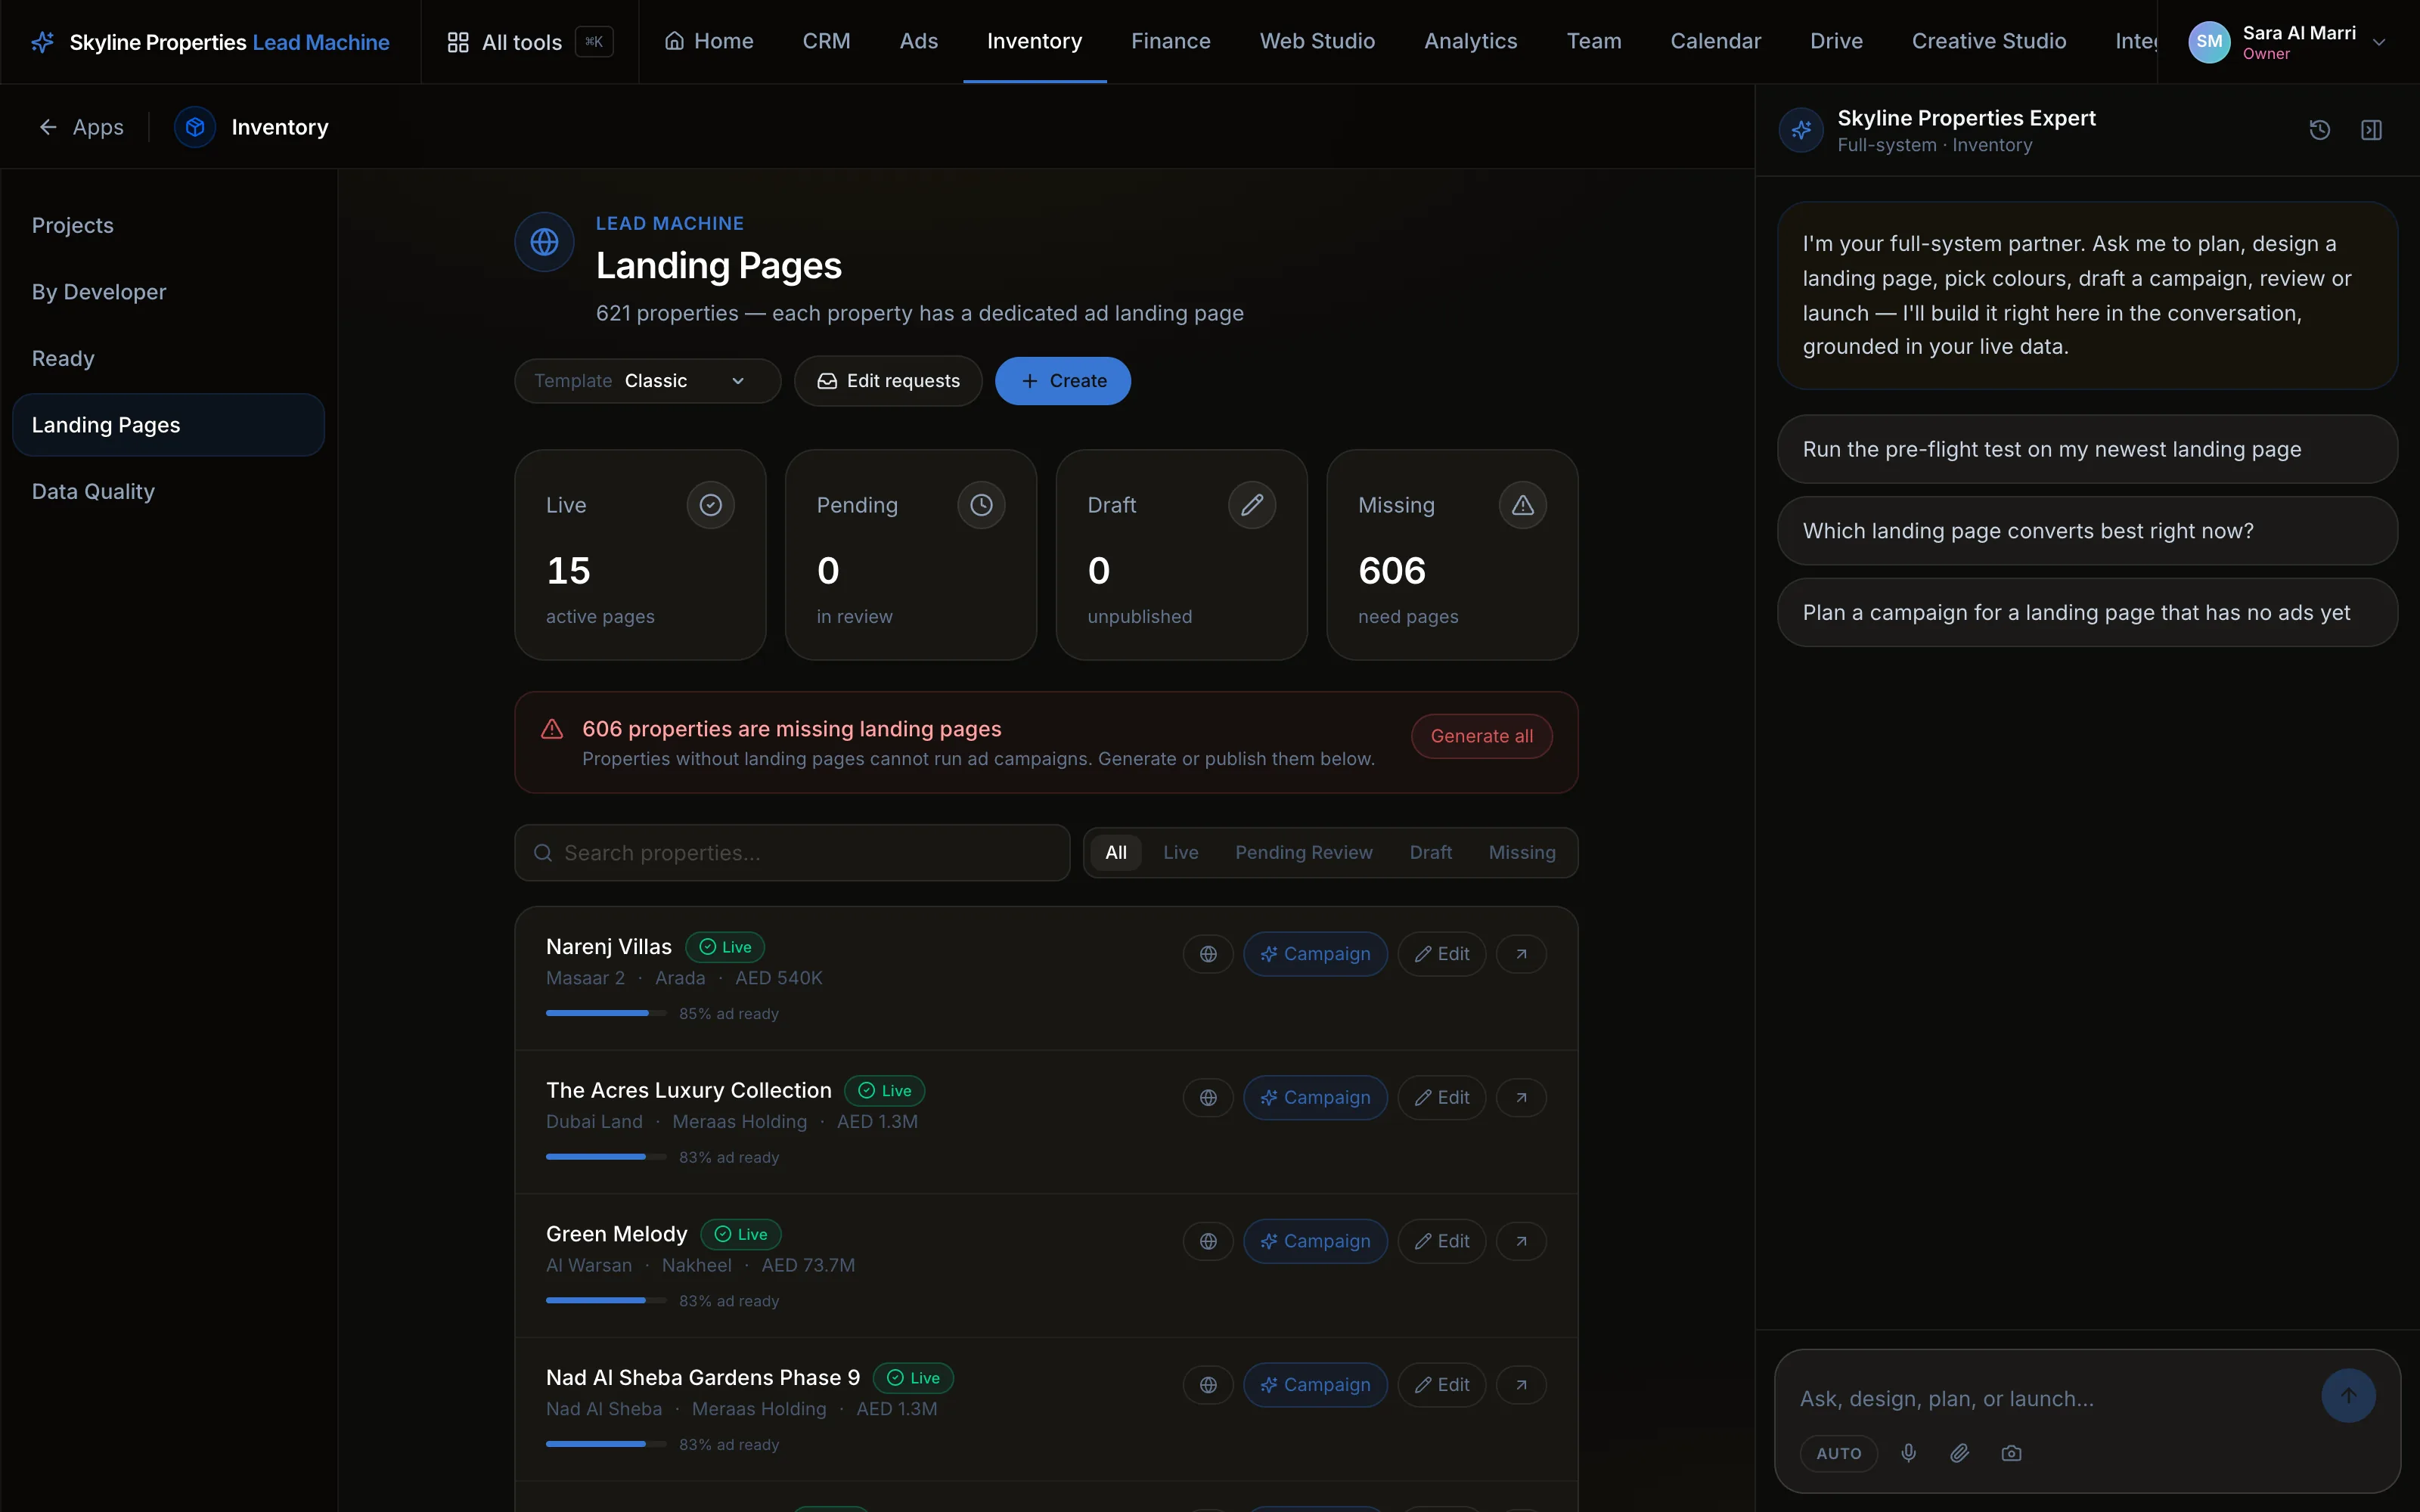2420x1512 pixels.
Task: Select By Developer in sidebar
Action: [x=168, y=292]
